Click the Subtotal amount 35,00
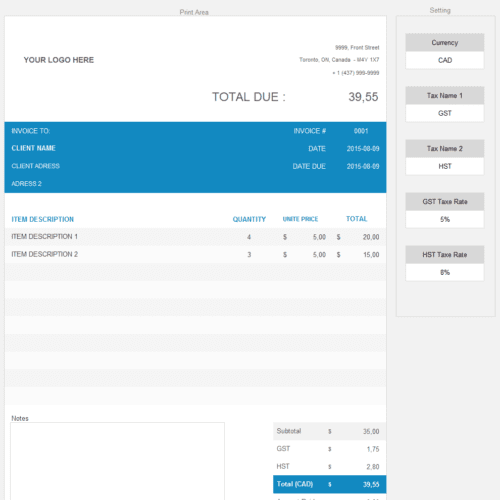This screenshot has height=500, width=500. click(371, 431)
